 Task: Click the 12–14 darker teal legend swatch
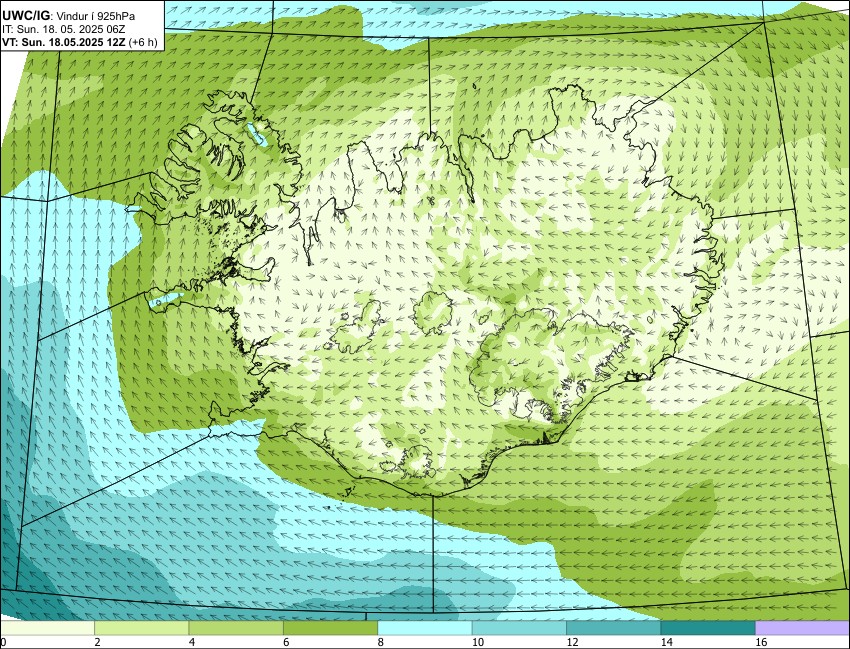click(x=614, y=628)
